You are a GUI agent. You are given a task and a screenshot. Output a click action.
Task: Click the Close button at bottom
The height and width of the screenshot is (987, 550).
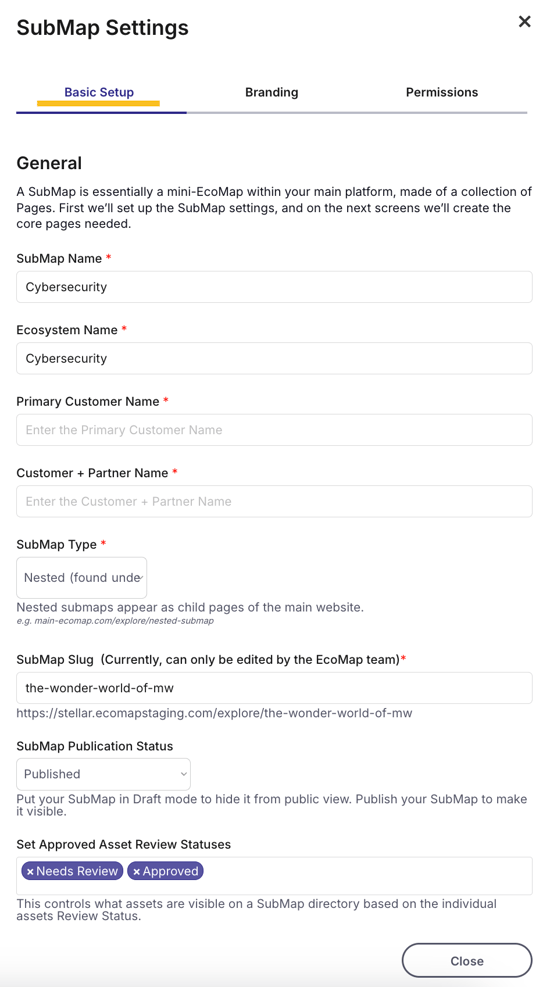point(467,961)
